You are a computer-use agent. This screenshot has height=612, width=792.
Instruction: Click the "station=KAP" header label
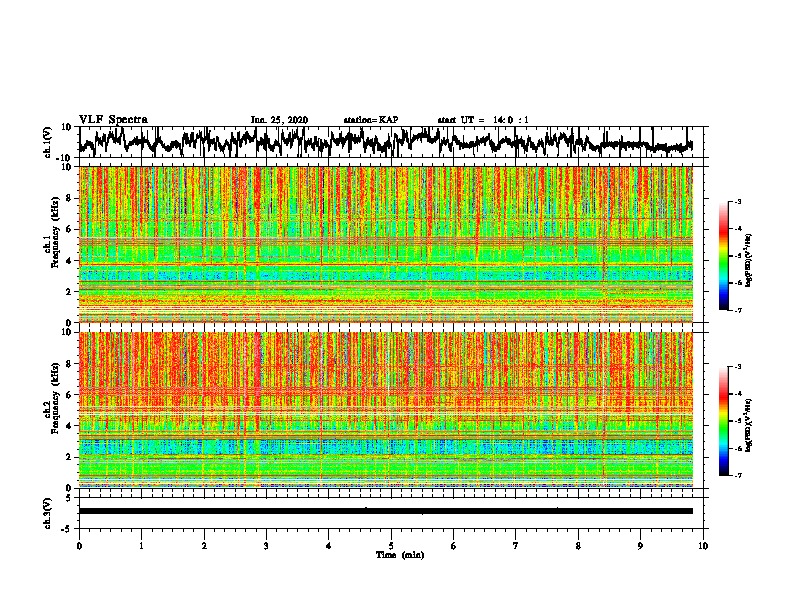point(371,120)
